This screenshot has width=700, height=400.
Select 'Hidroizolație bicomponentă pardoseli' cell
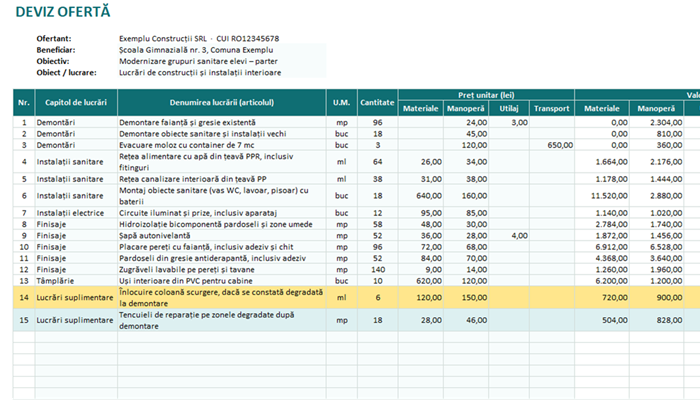222,224
